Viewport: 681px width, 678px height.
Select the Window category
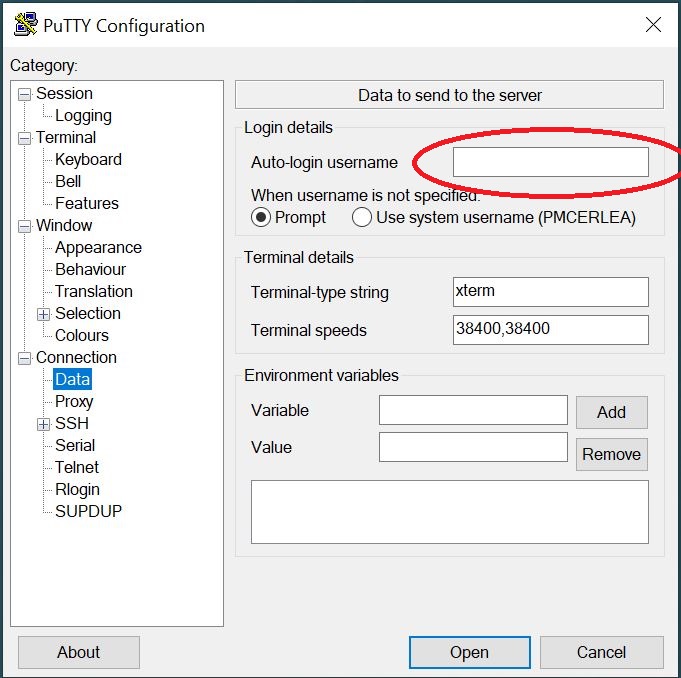click(x=64, y=225)
